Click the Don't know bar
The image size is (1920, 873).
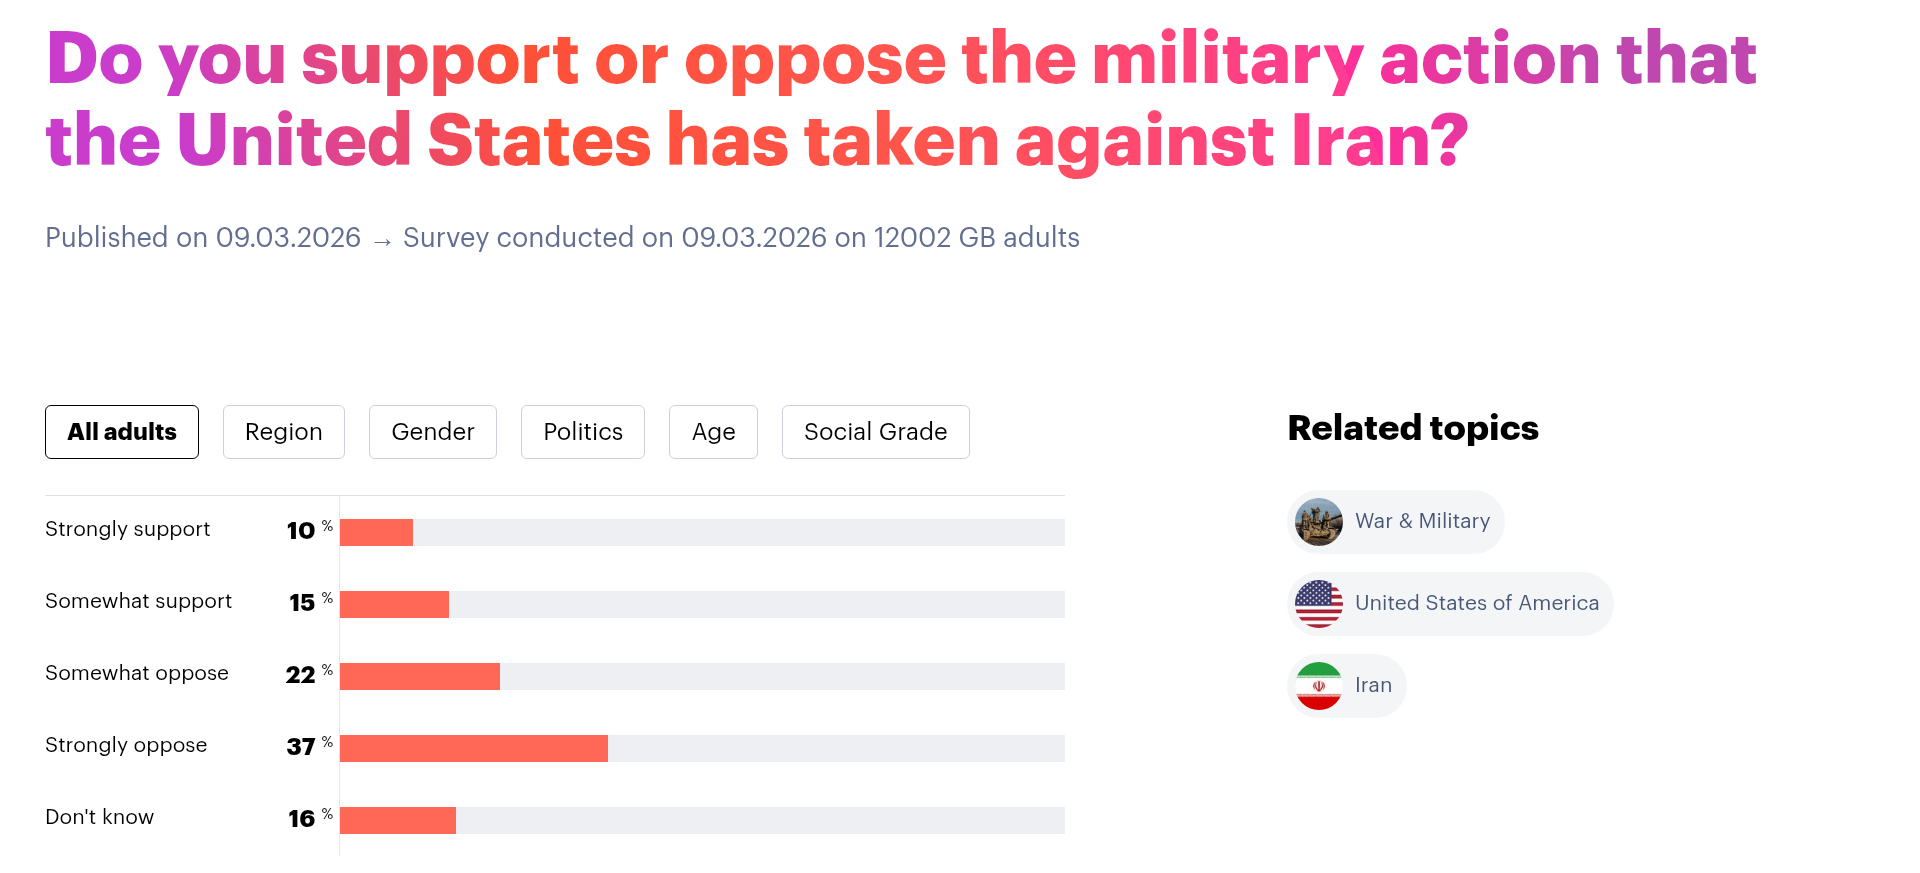[397, 819]
